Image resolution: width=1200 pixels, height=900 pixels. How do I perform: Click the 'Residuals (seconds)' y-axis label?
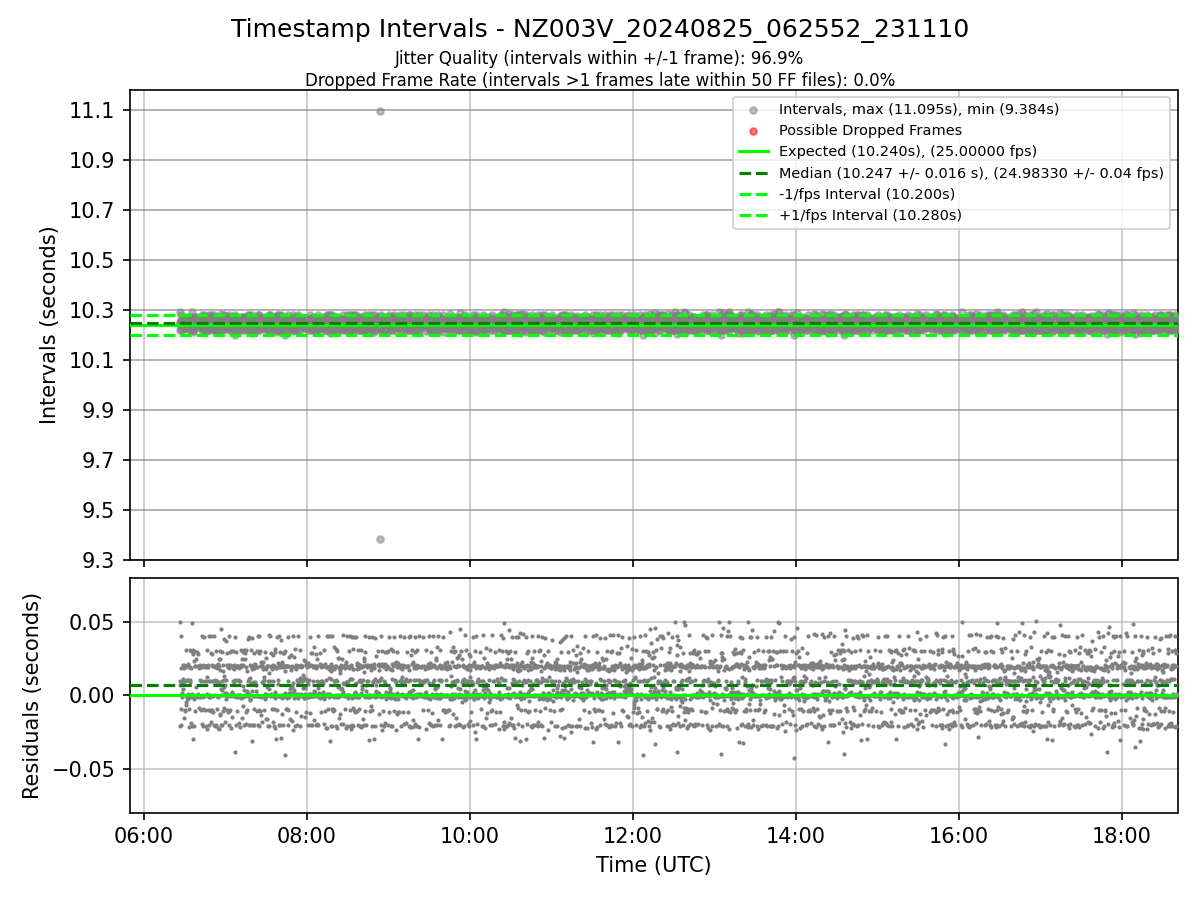pyautogui.click(x=32, y=696)
